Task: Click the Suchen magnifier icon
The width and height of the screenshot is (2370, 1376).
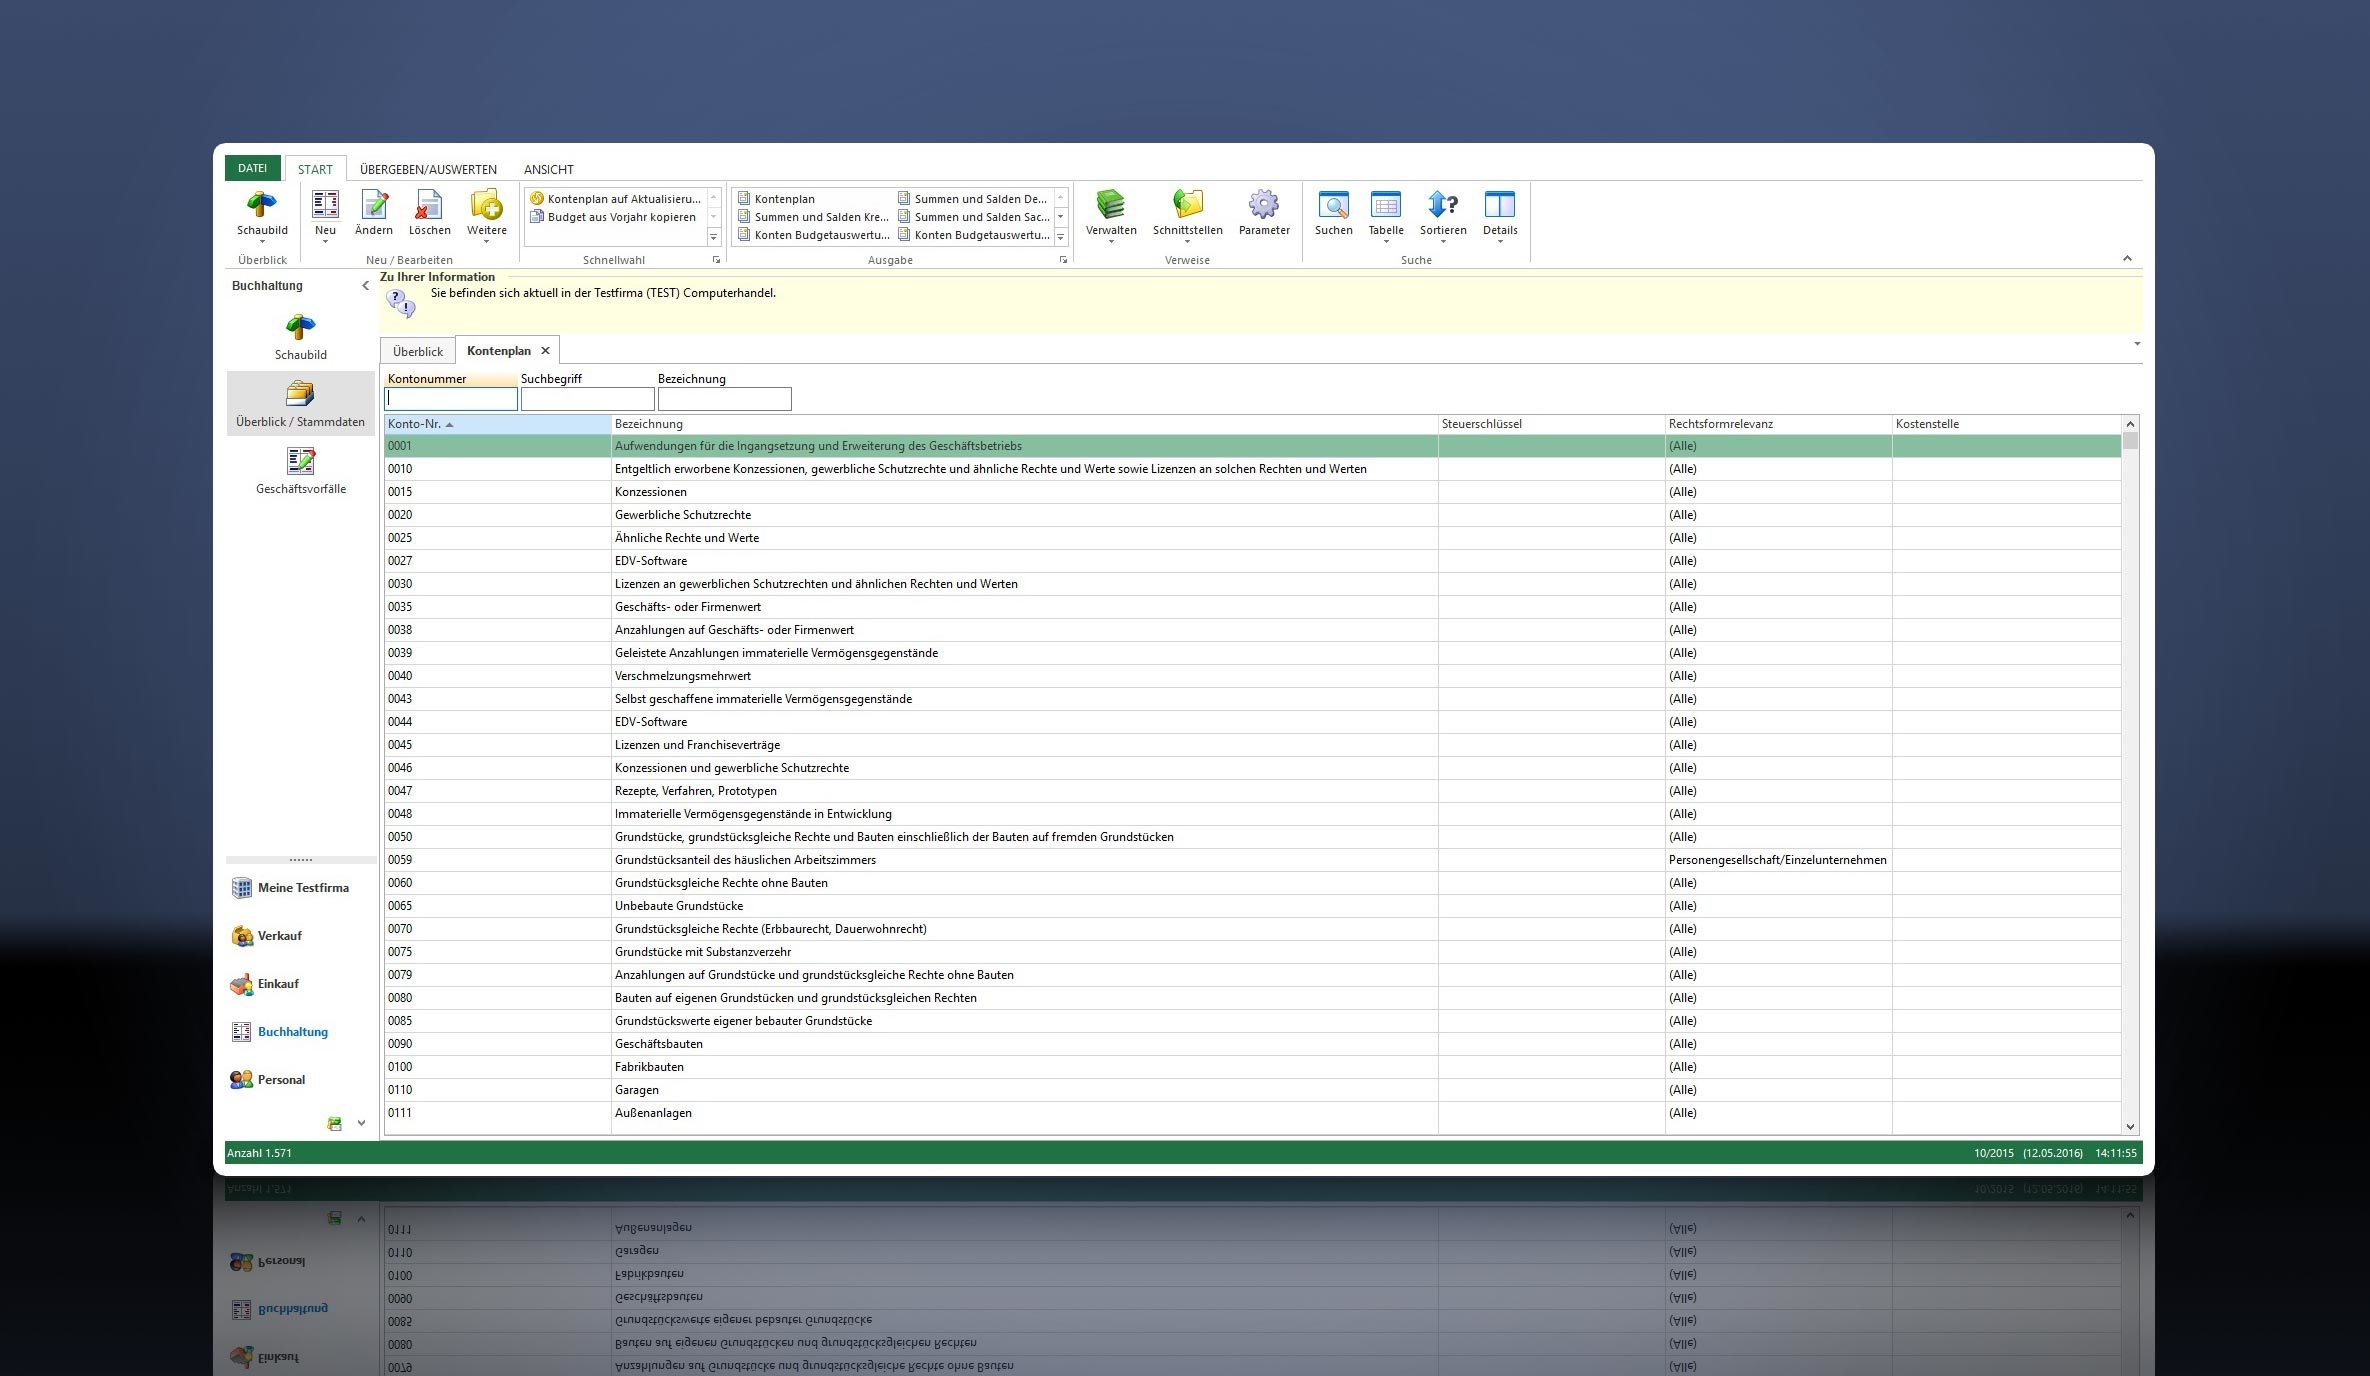Action: tap(1333, 205)
